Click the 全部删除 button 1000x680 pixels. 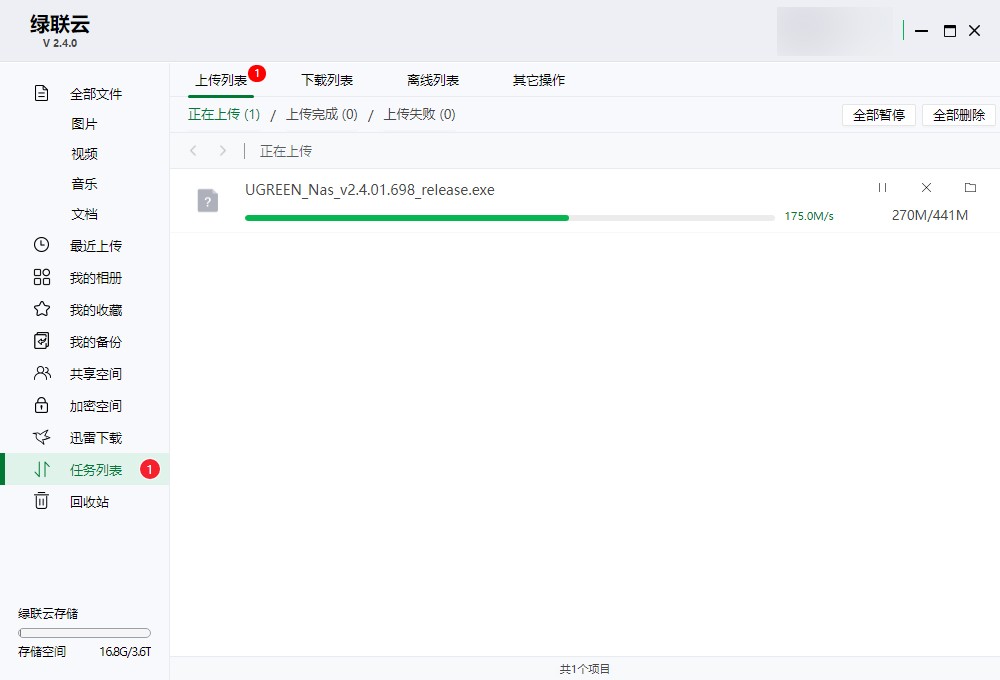(x=959, y=115)
